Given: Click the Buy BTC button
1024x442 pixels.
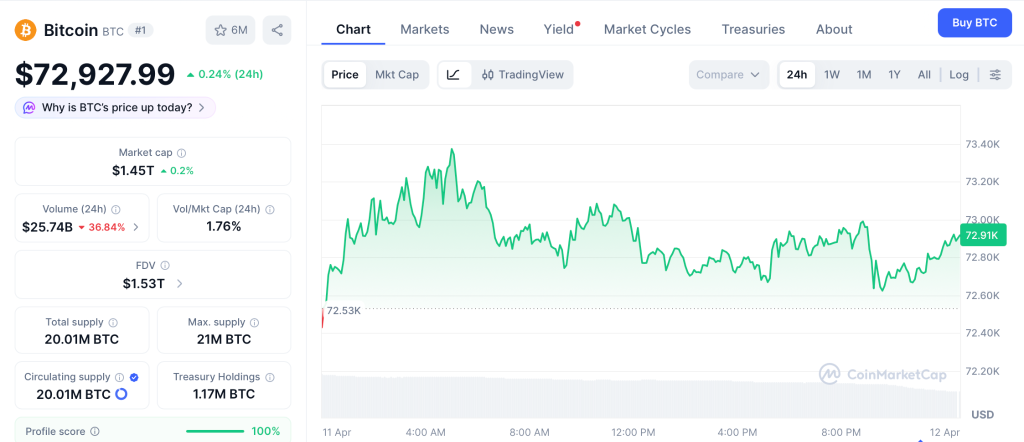Looking at the screenshot, I should [974, 22].
